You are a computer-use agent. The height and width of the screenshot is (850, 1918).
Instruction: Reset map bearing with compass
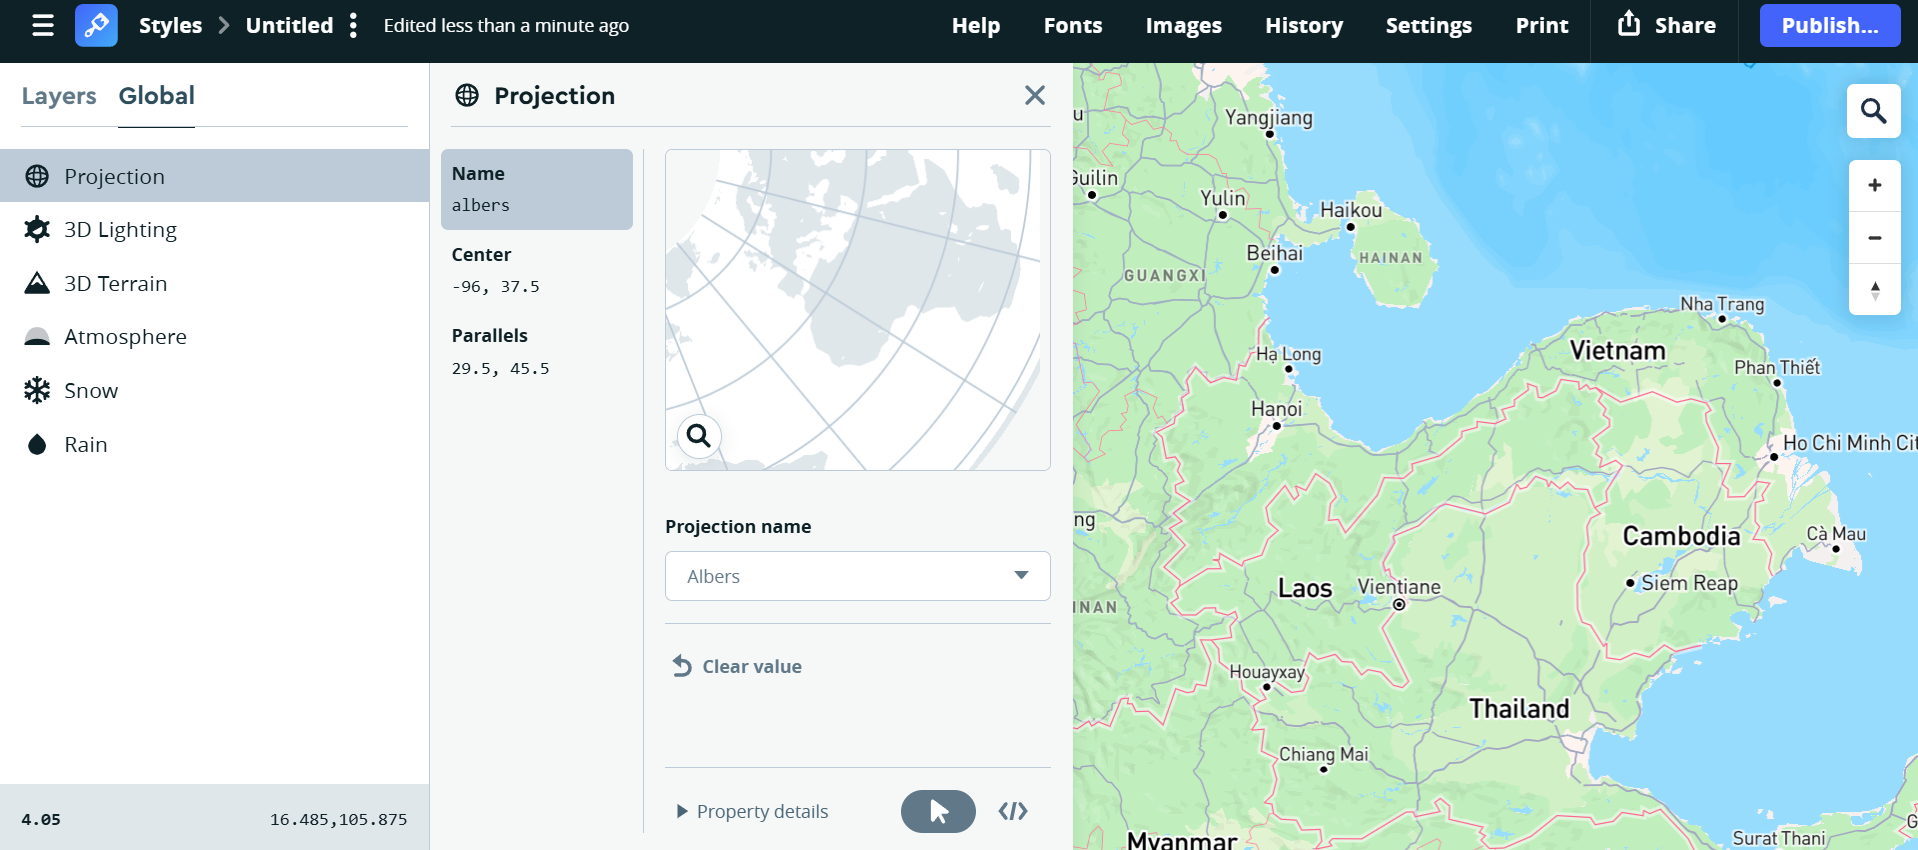click(1875, 290)
